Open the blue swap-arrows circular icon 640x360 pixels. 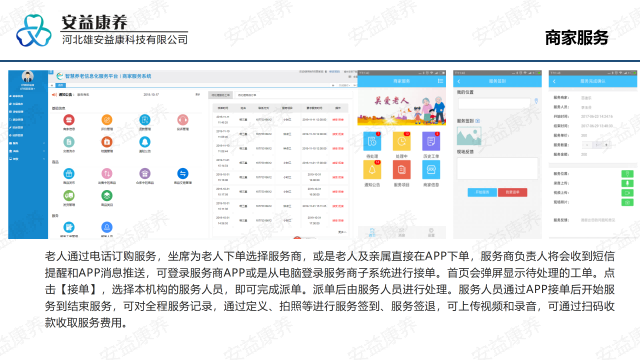(x=183, y=173)
